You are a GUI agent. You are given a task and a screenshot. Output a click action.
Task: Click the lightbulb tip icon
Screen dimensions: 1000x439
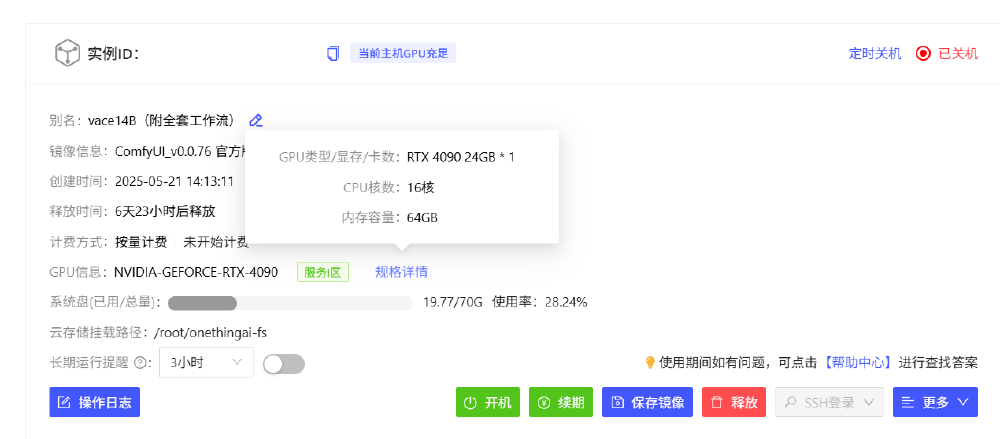click(x=650, y=363)
